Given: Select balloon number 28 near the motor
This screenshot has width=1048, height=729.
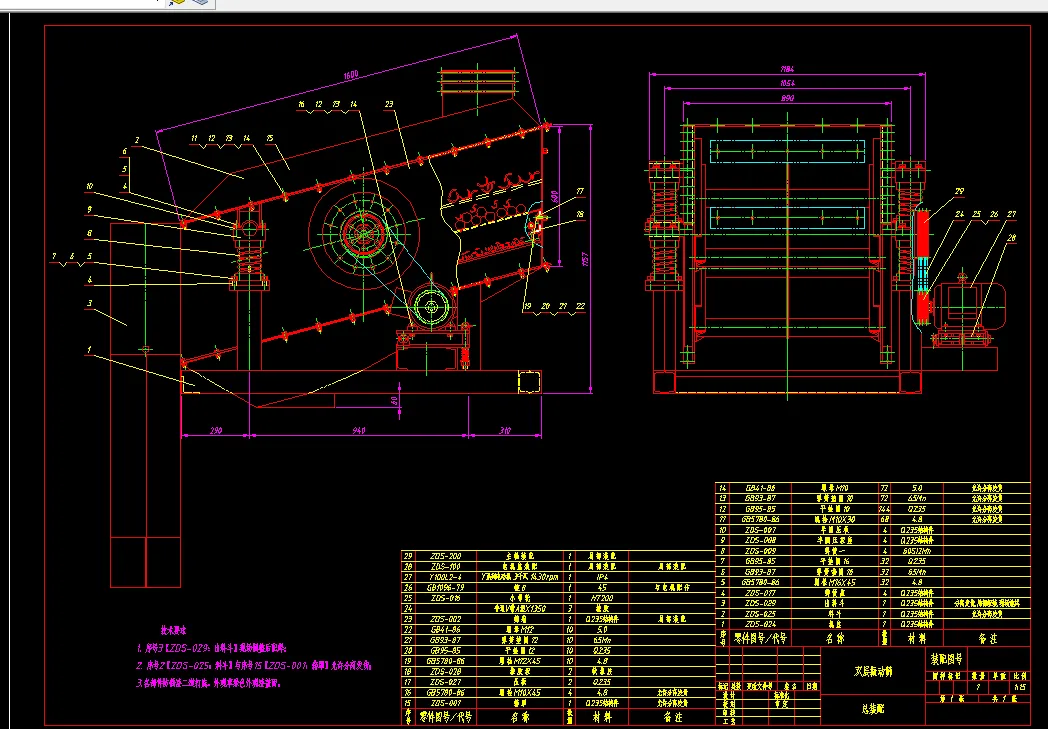Looking at the screenshot, I should pyautogui.click(x=1011, y=238).
